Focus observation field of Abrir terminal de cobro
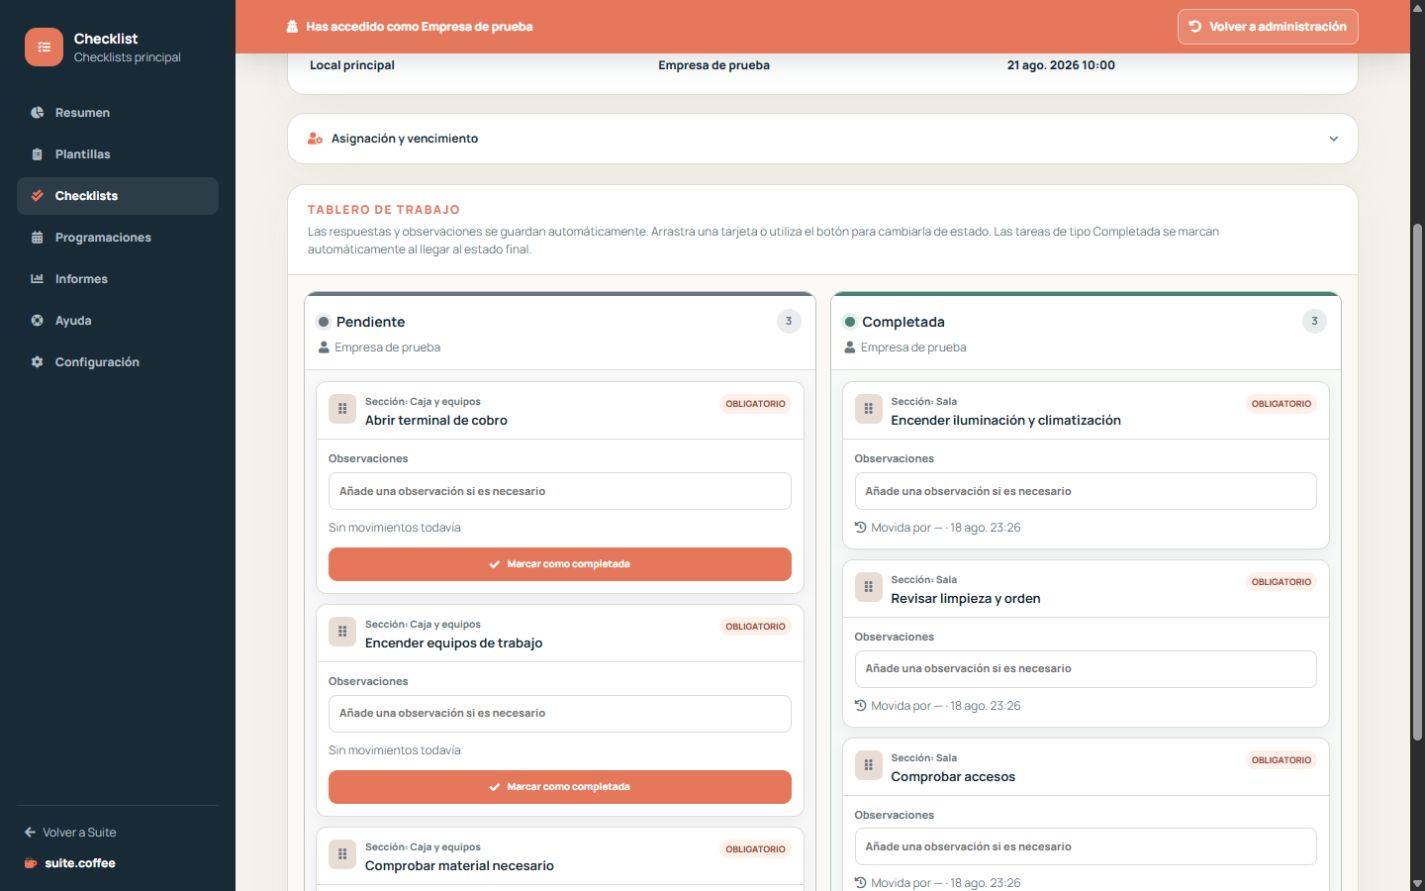The width and height of the screenshot is (1425, 891). 560,491
